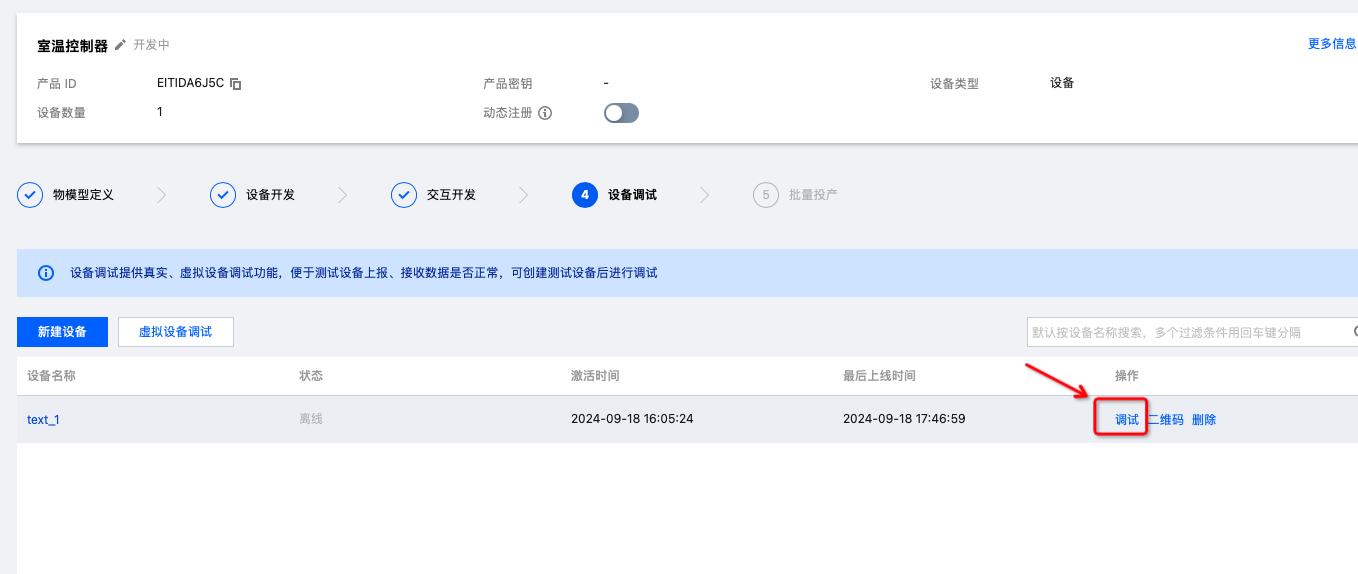Click 调试 for device text_1
Viewport: 1358px width, 574px height.
1126,420
